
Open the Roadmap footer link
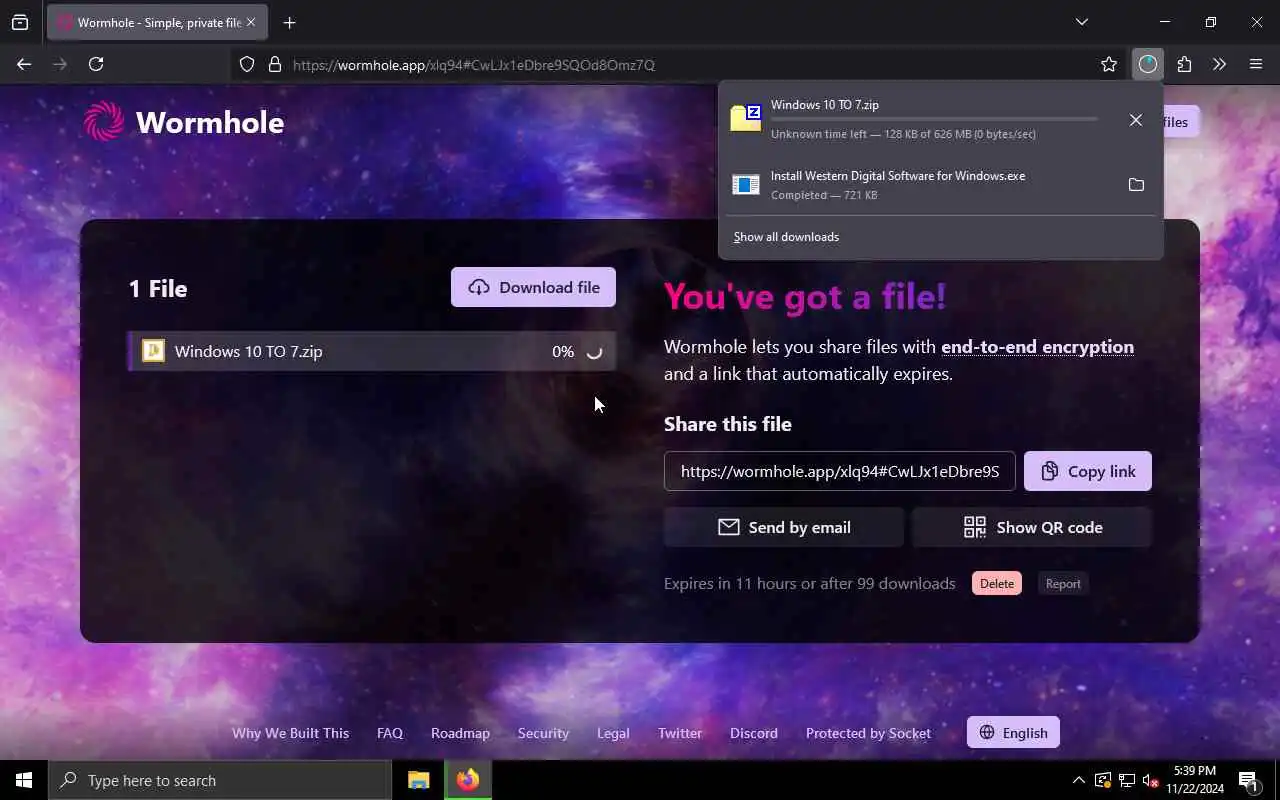(x=460, y=733)
